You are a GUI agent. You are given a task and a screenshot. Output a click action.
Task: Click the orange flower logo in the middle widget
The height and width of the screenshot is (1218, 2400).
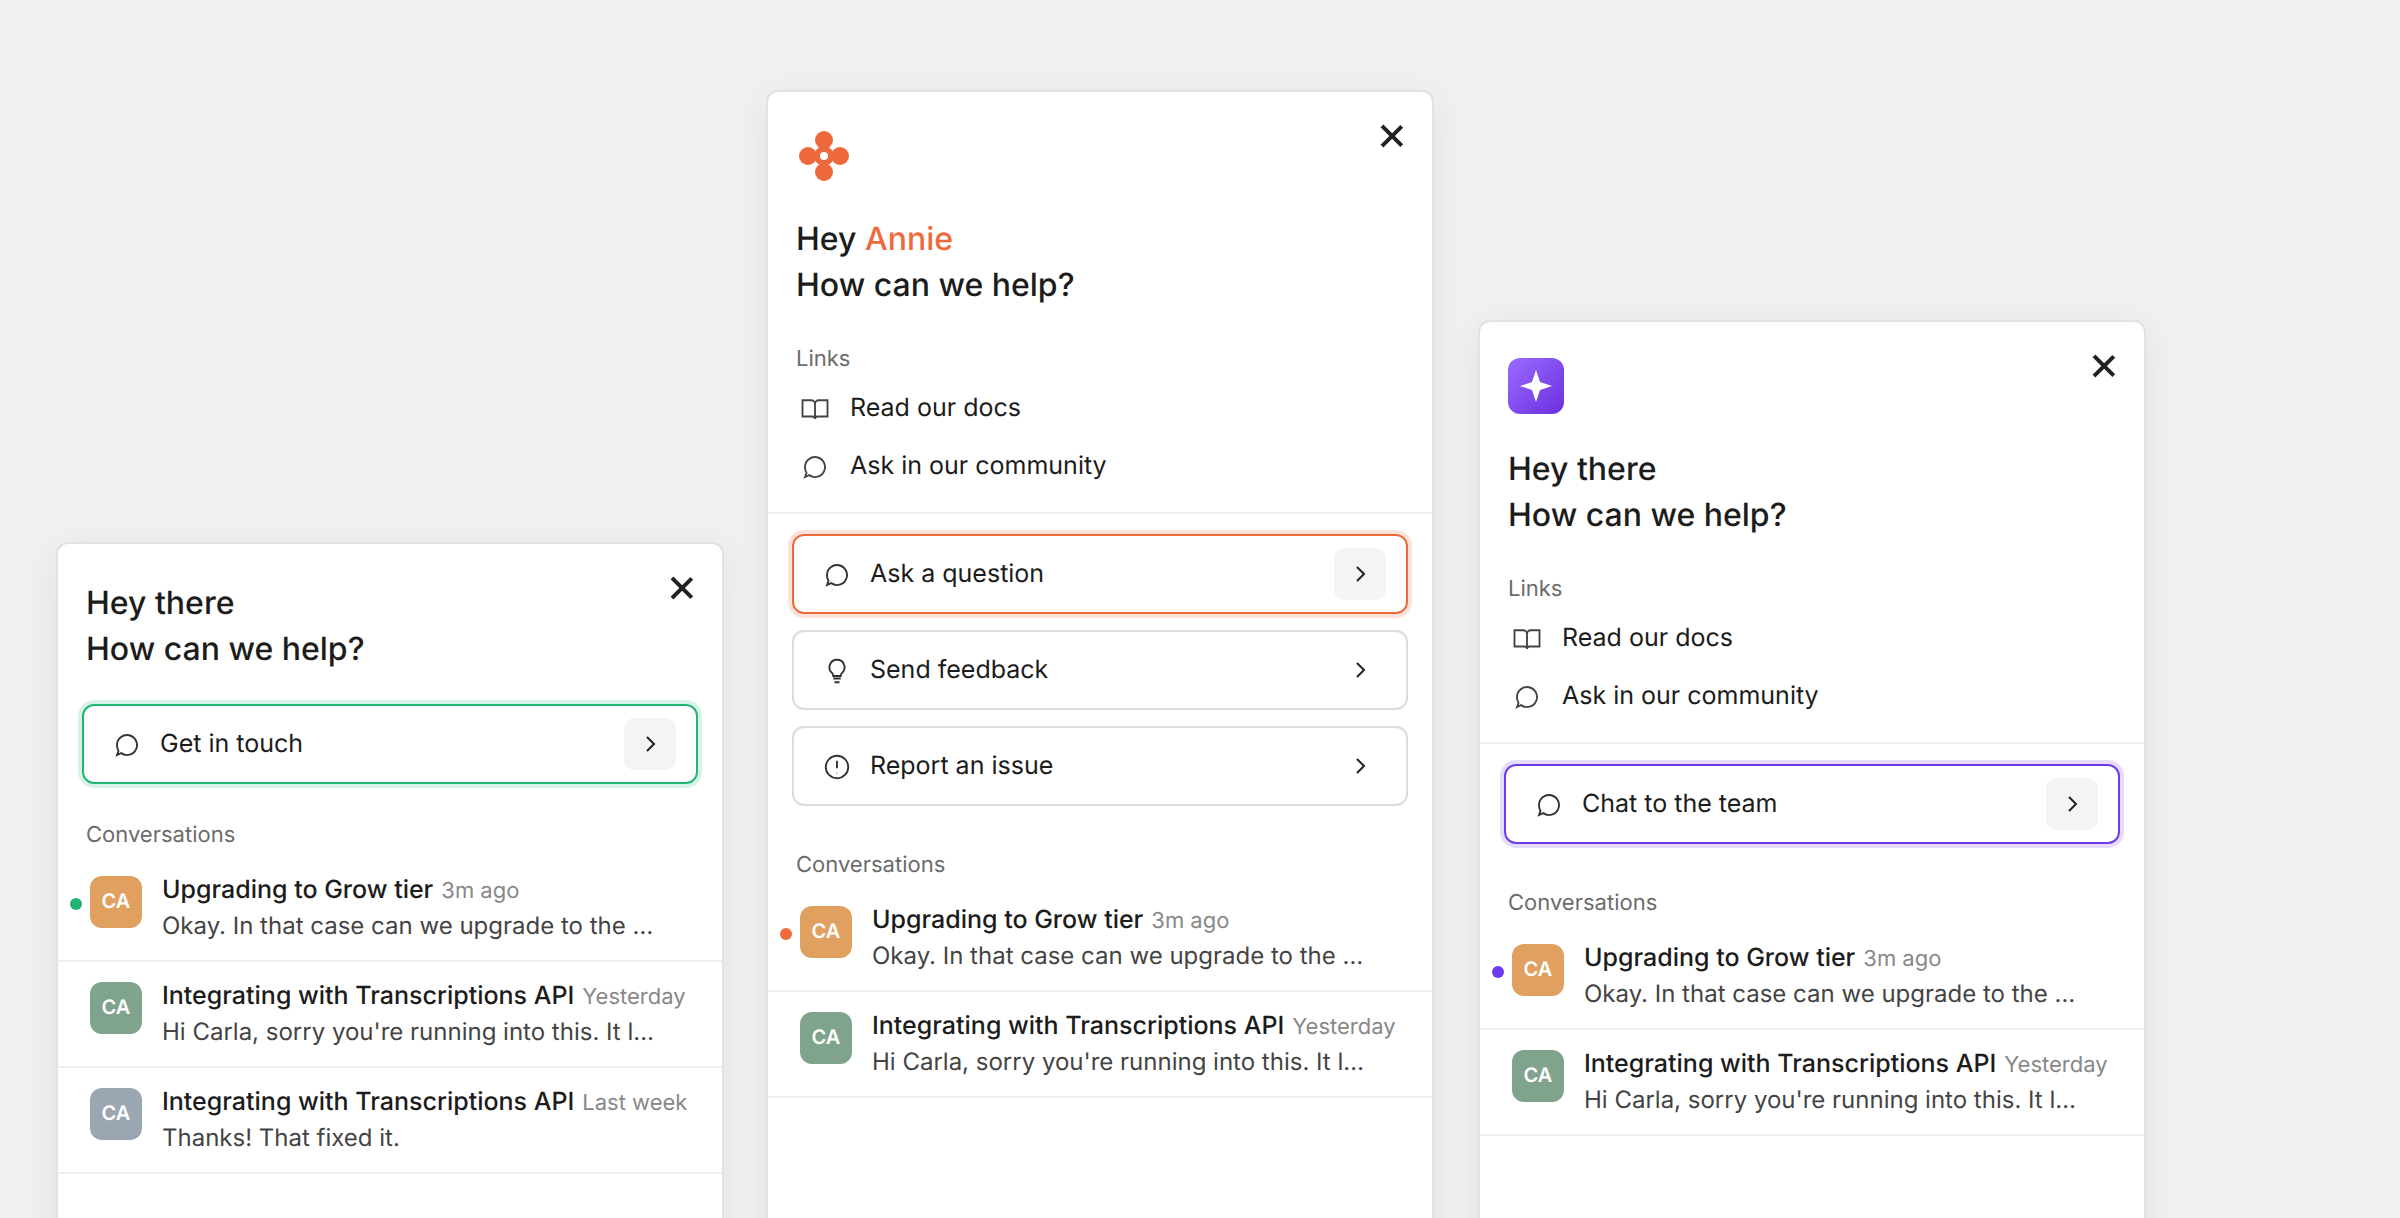point(823,156)
